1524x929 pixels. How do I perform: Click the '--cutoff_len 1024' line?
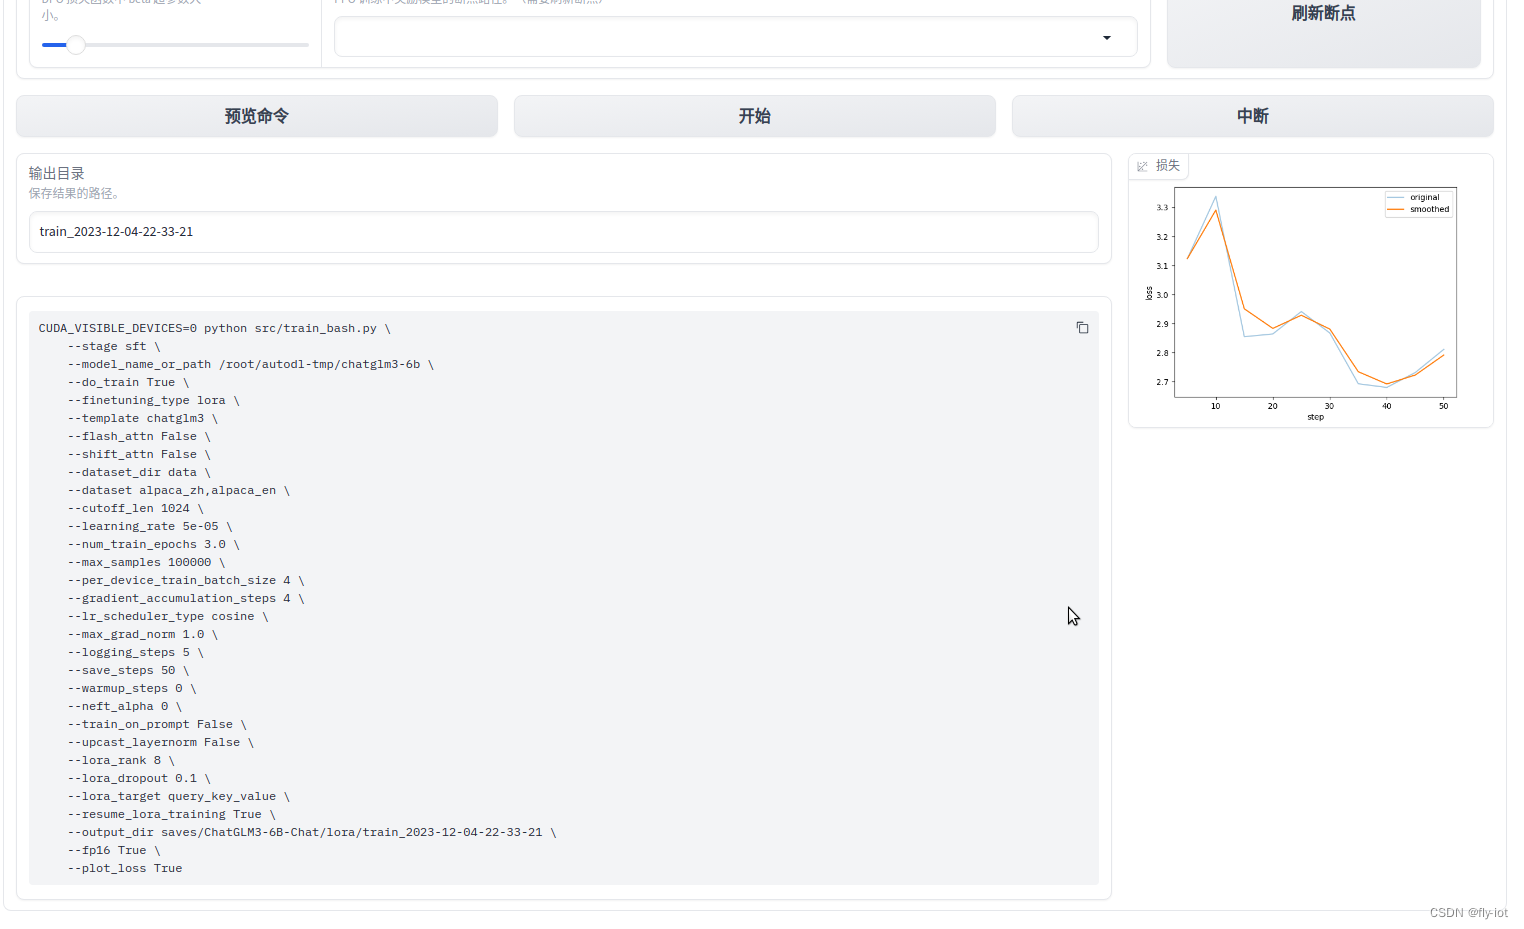tap(136, 508)
